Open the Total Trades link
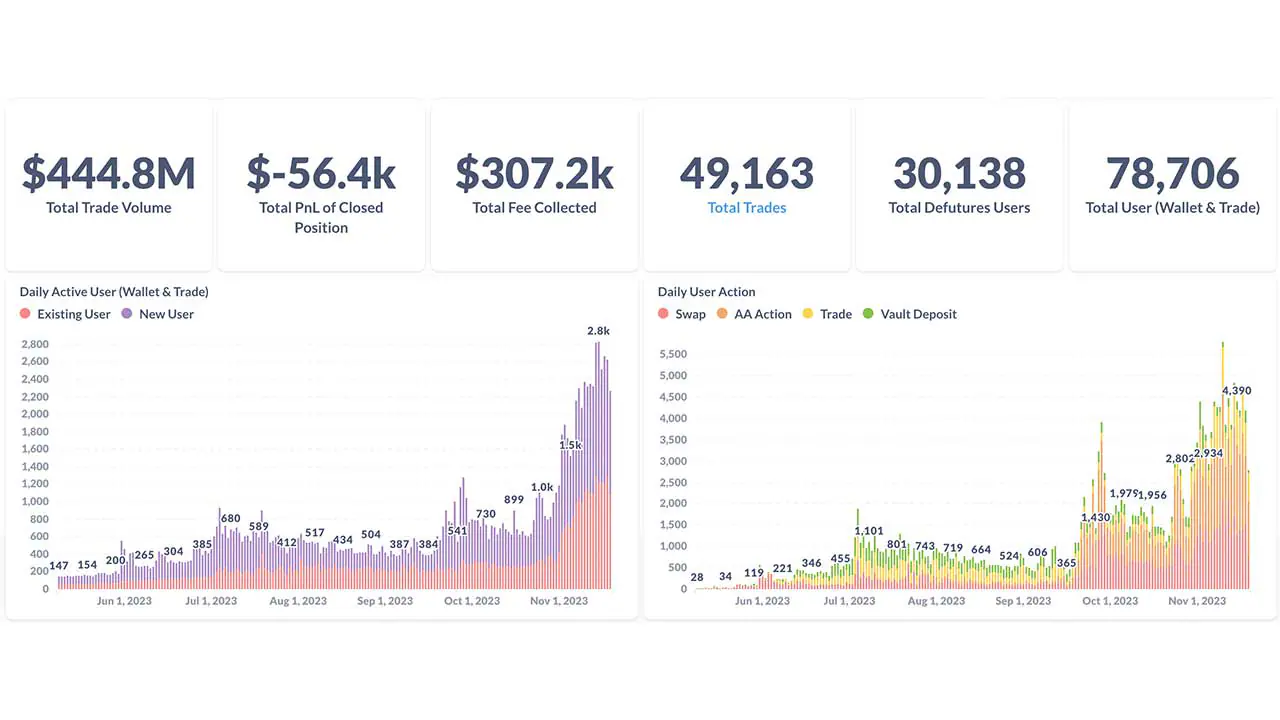Screen dimensions: 1280x720 tap(746, 208)
